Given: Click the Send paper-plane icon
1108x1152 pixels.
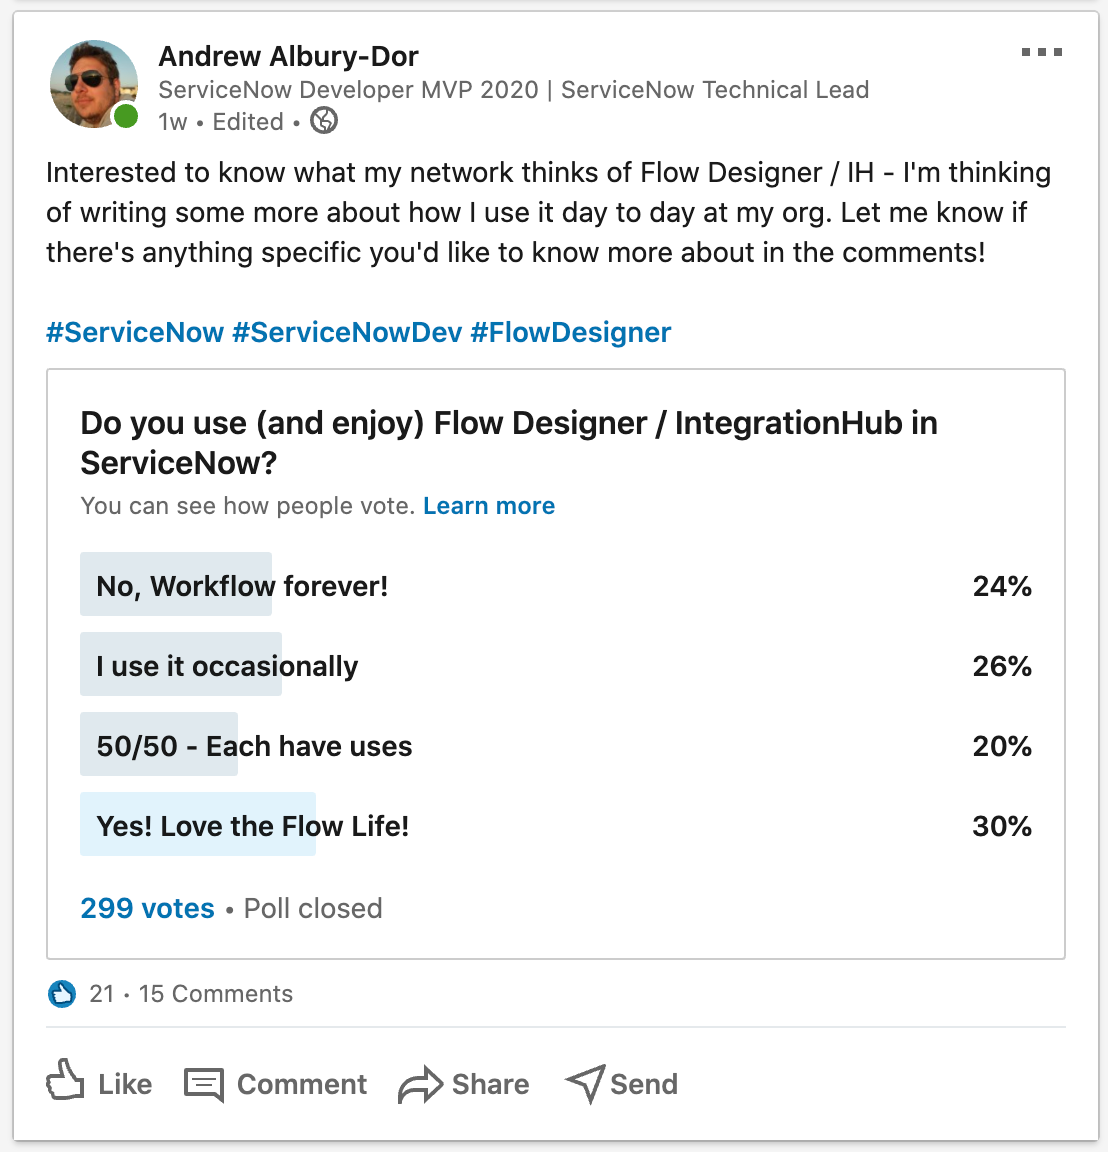Looking at the screenshot, I should [586, 1084].
